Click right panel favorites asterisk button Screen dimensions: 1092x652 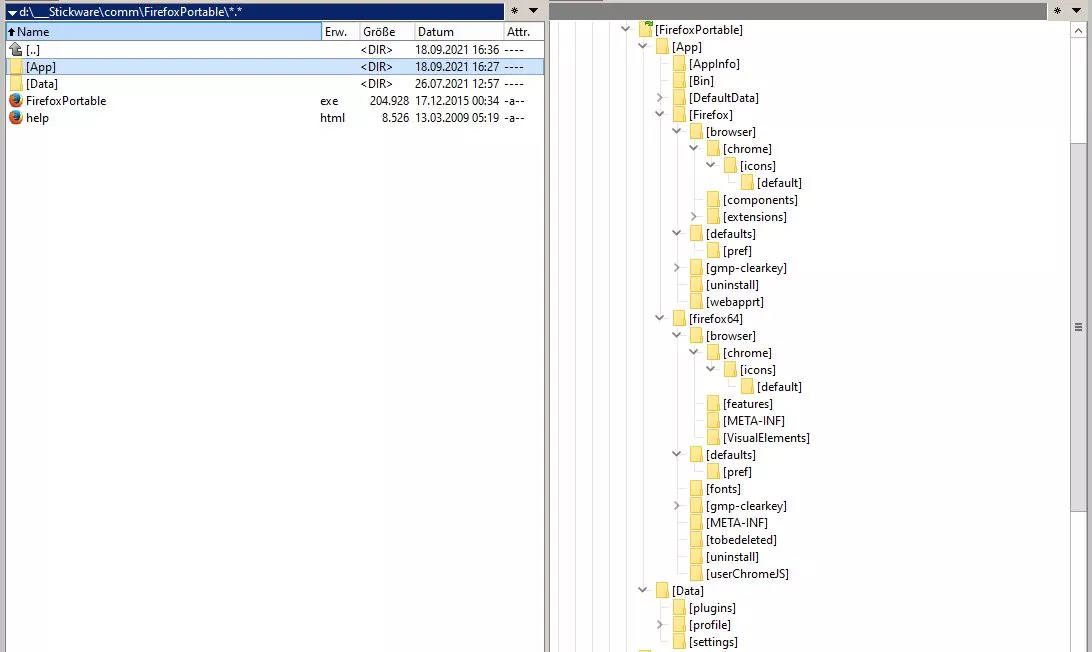(1057, 11)
